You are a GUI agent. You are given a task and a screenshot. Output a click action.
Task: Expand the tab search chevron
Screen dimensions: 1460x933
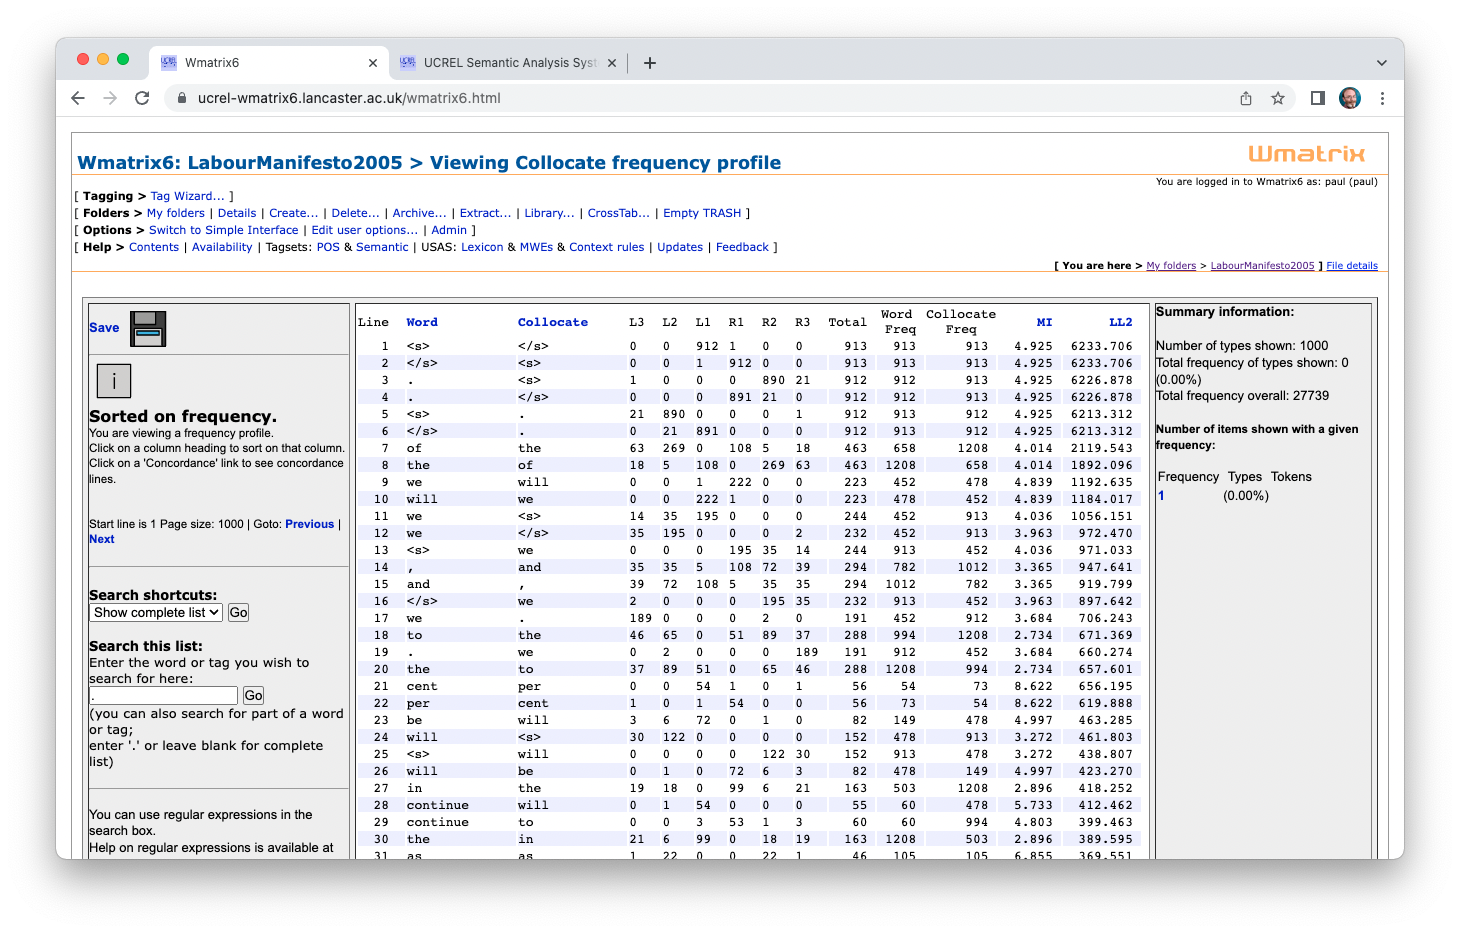[1382, 63]
